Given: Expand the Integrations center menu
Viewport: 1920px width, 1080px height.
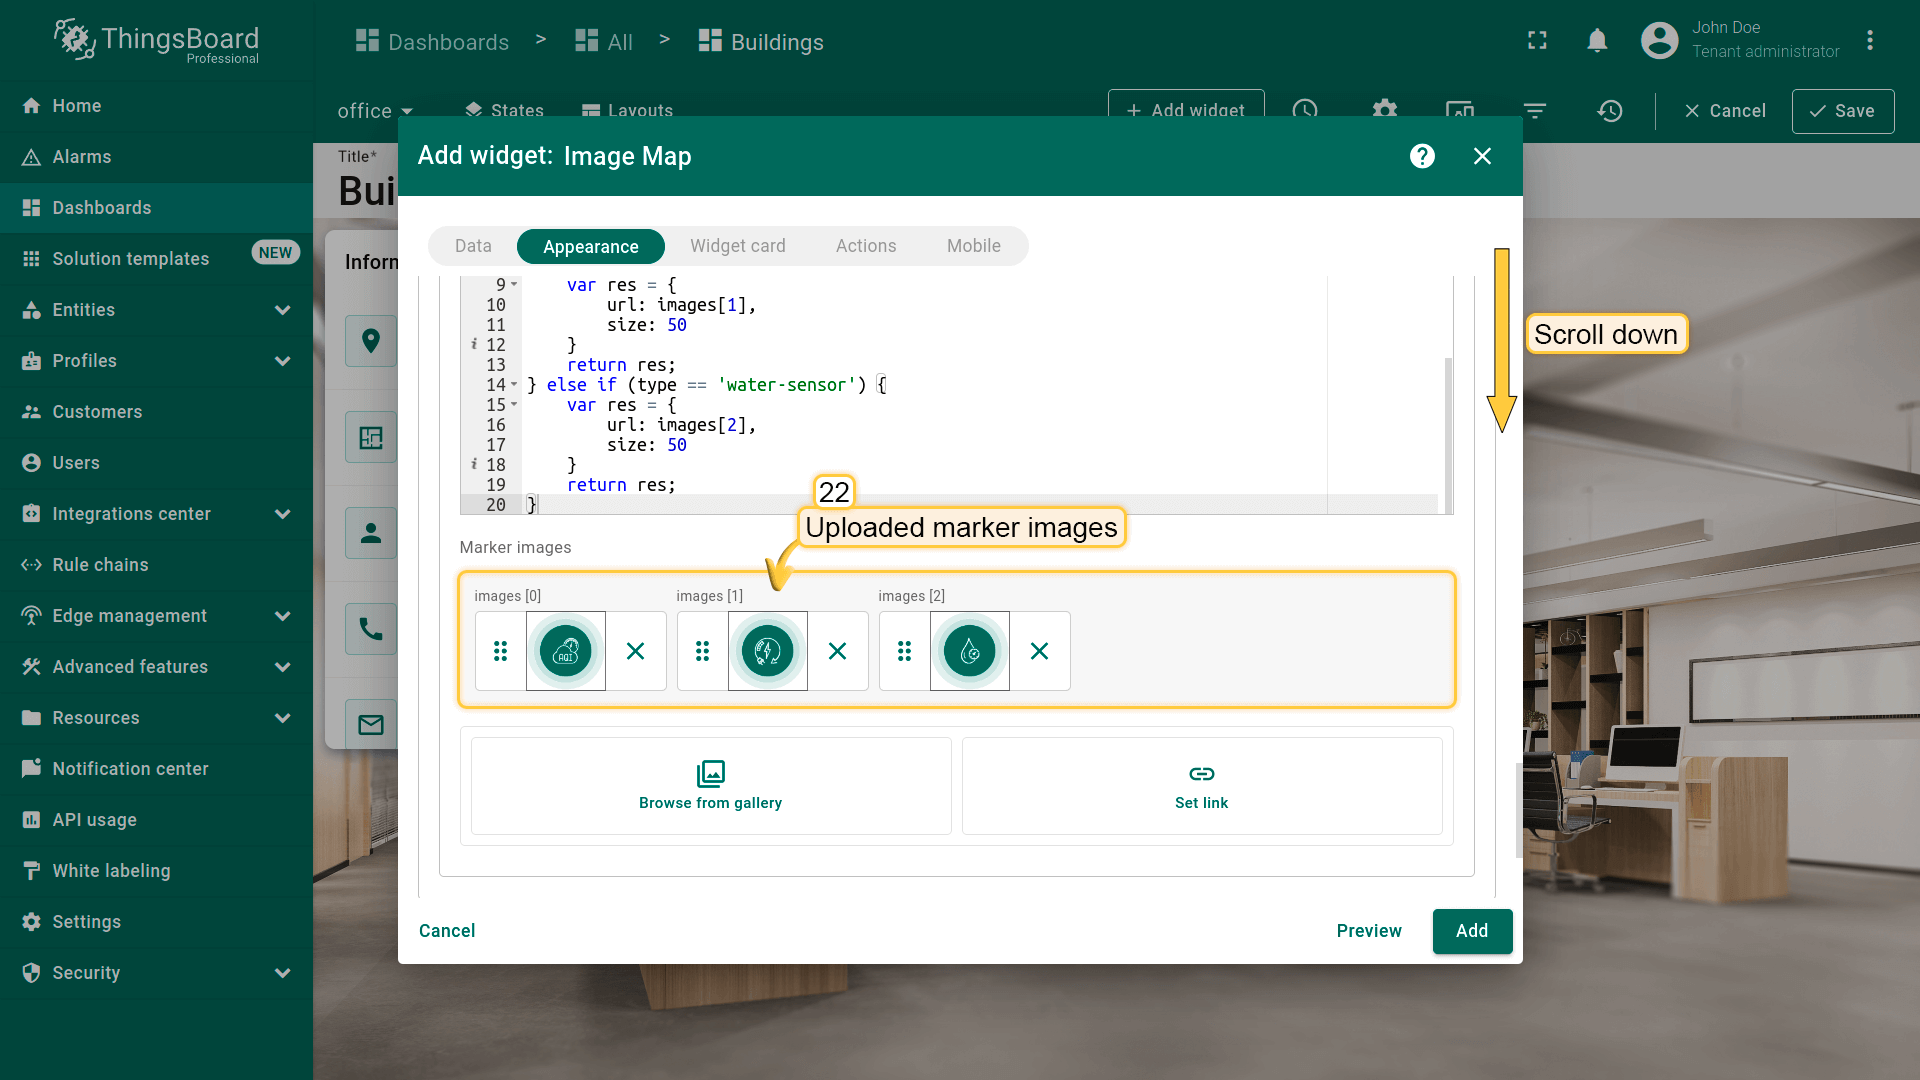Looking at the screenshot, I should [x=282, y=514].
